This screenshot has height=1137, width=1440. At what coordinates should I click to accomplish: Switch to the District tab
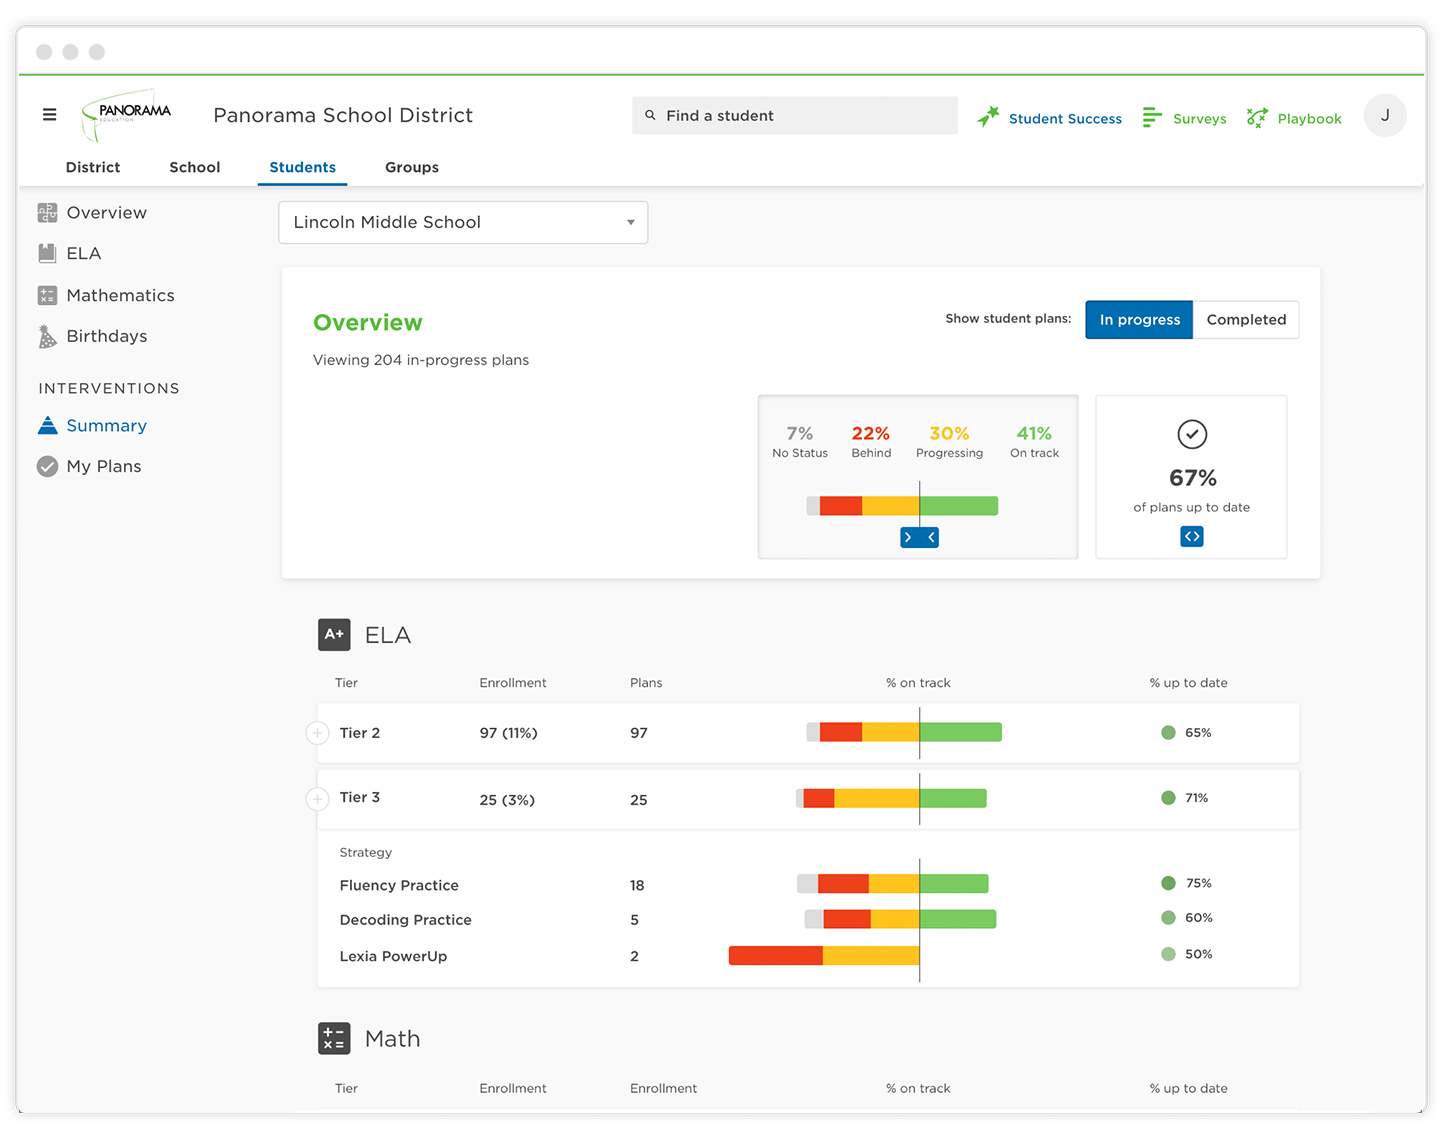[x=92, y=167]
